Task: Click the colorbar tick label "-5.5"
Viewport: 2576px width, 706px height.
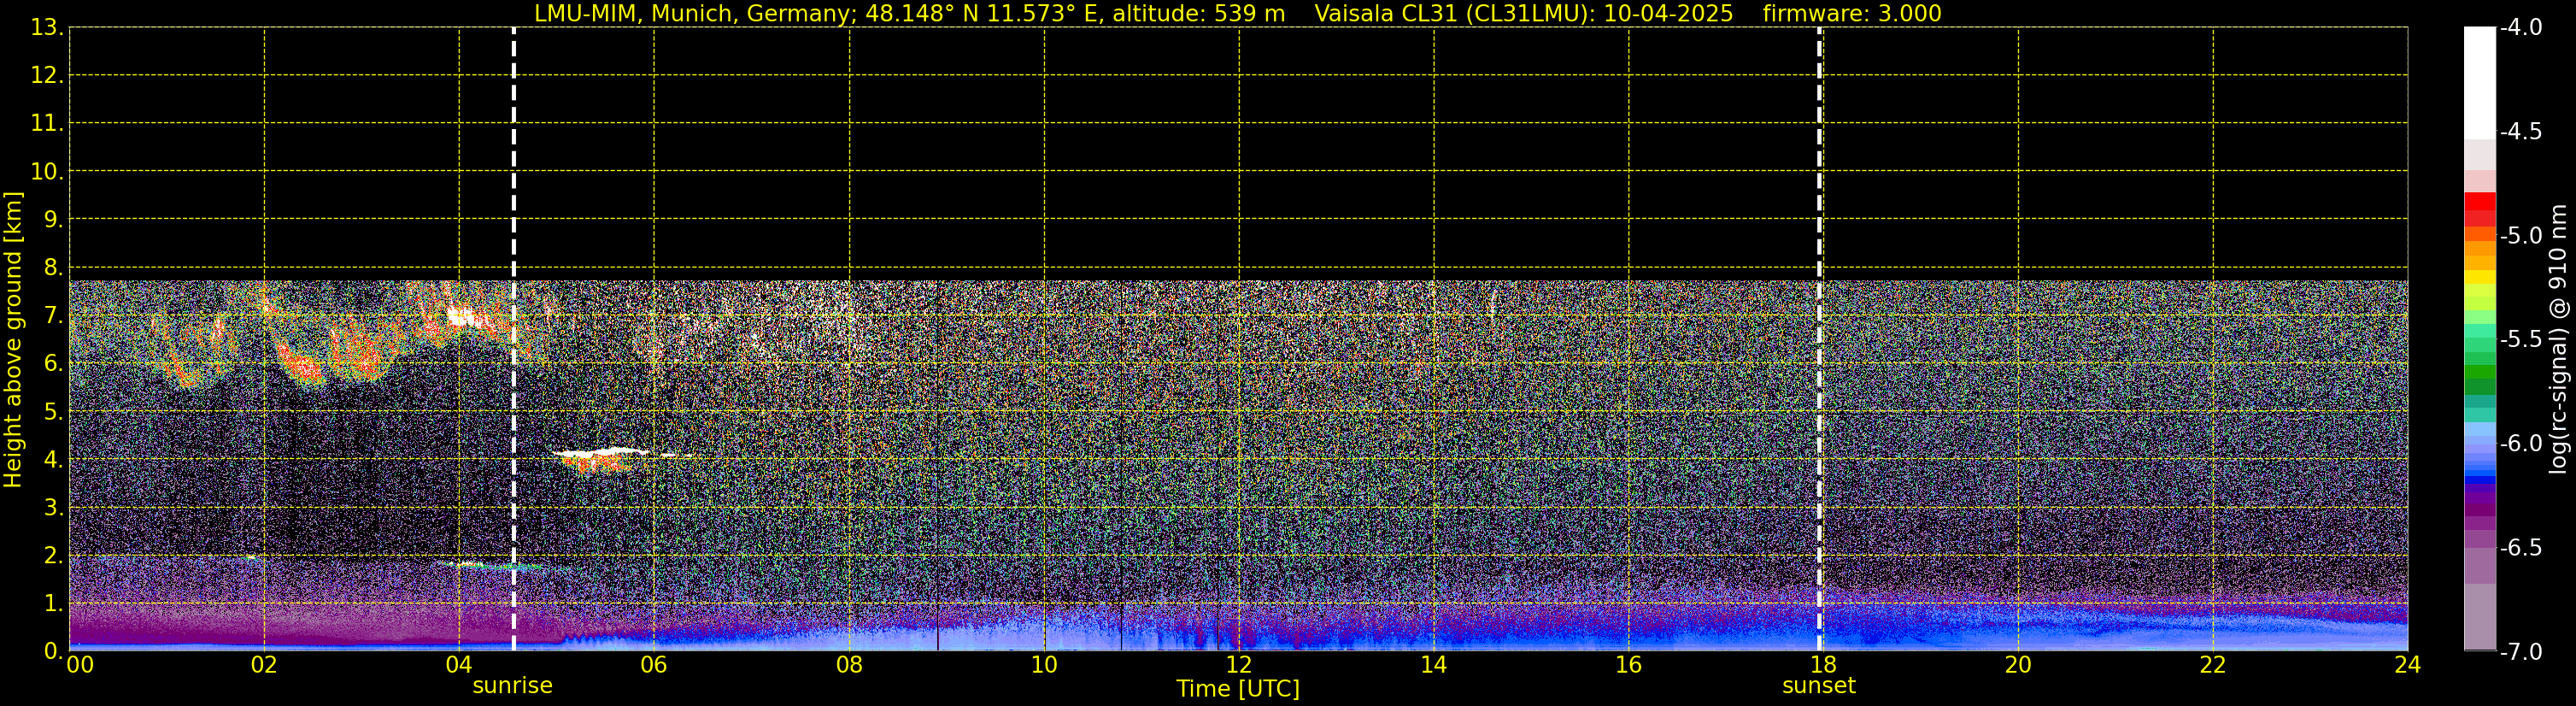Action: pyautogui.click(x=2520, y=340)
